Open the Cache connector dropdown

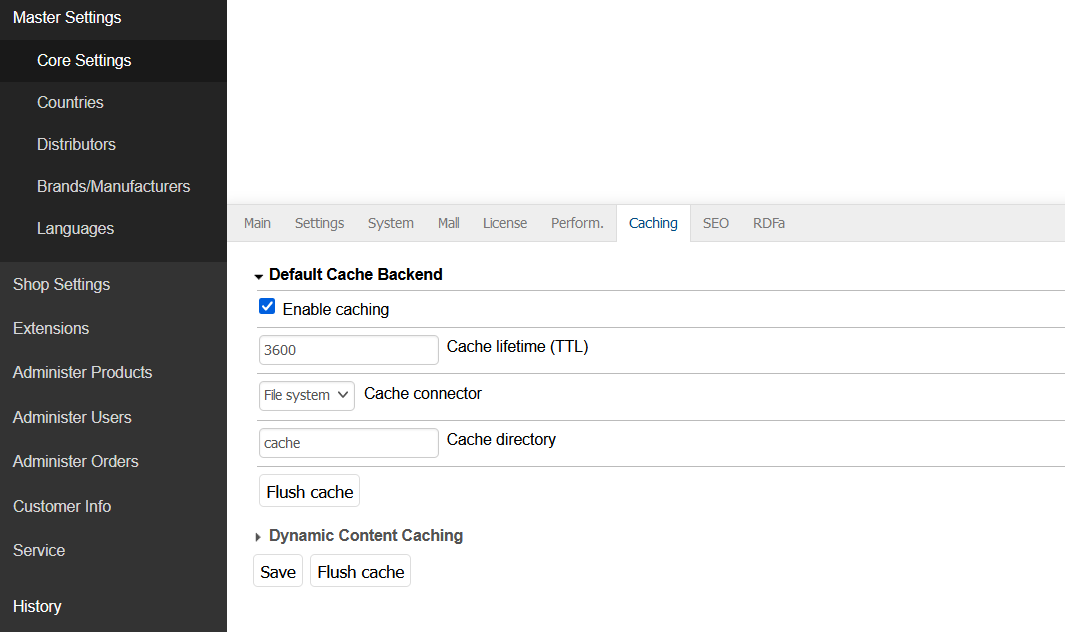(307, 395)
